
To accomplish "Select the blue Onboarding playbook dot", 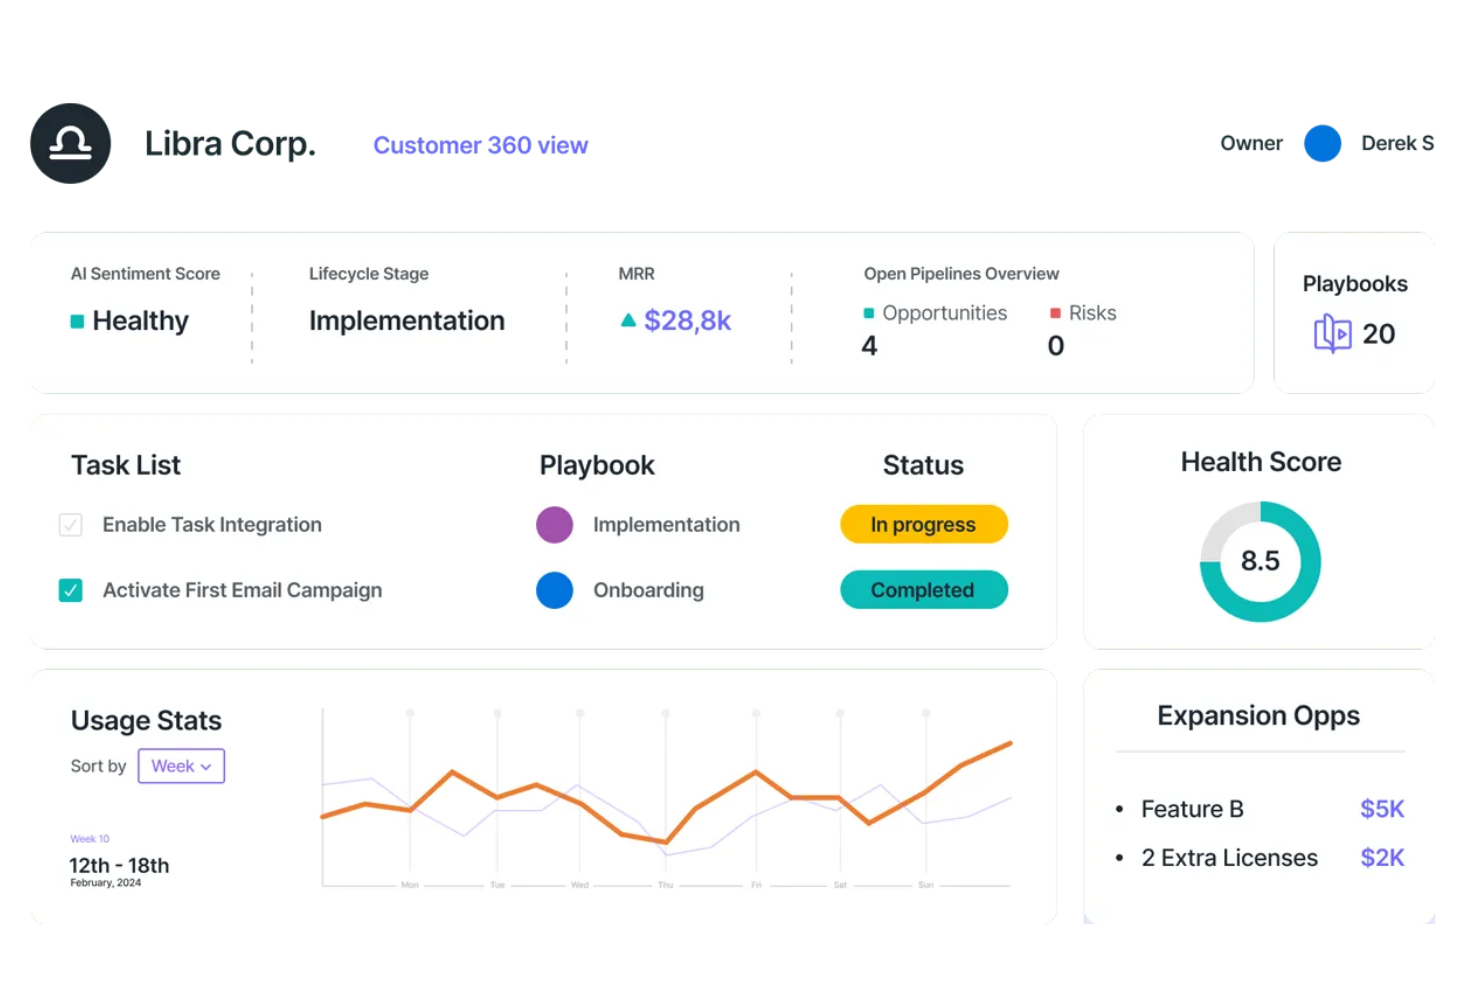I will pos(554,590).
